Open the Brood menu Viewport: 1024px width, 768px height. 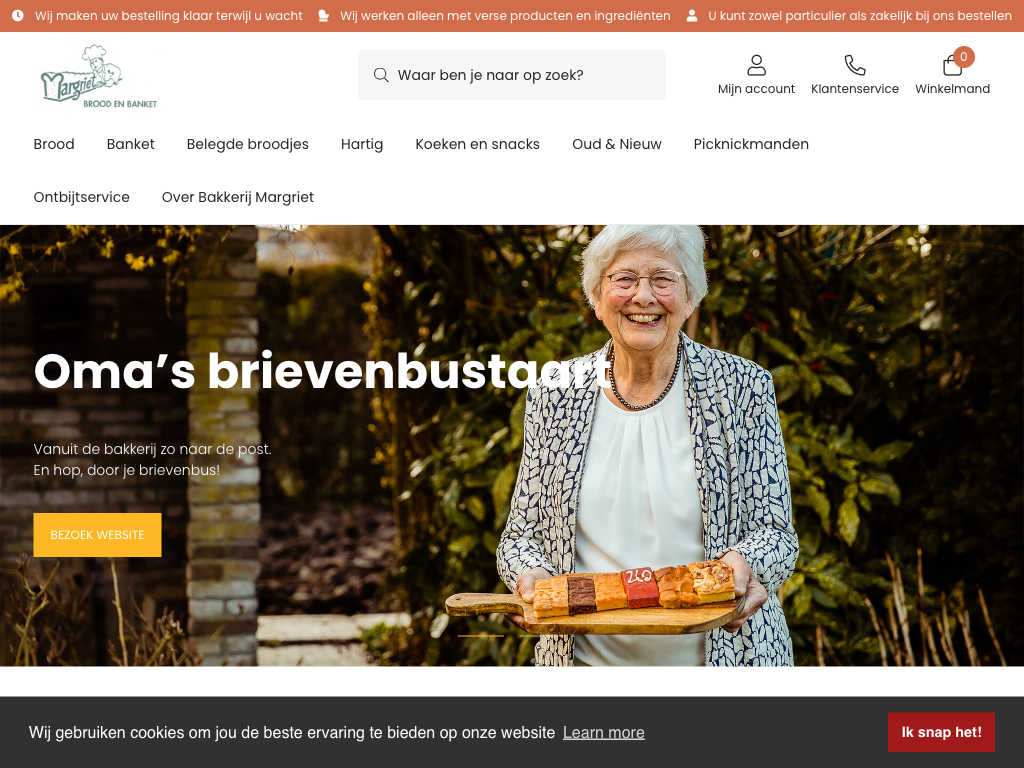pyautogui.click(x=54, y=144)
